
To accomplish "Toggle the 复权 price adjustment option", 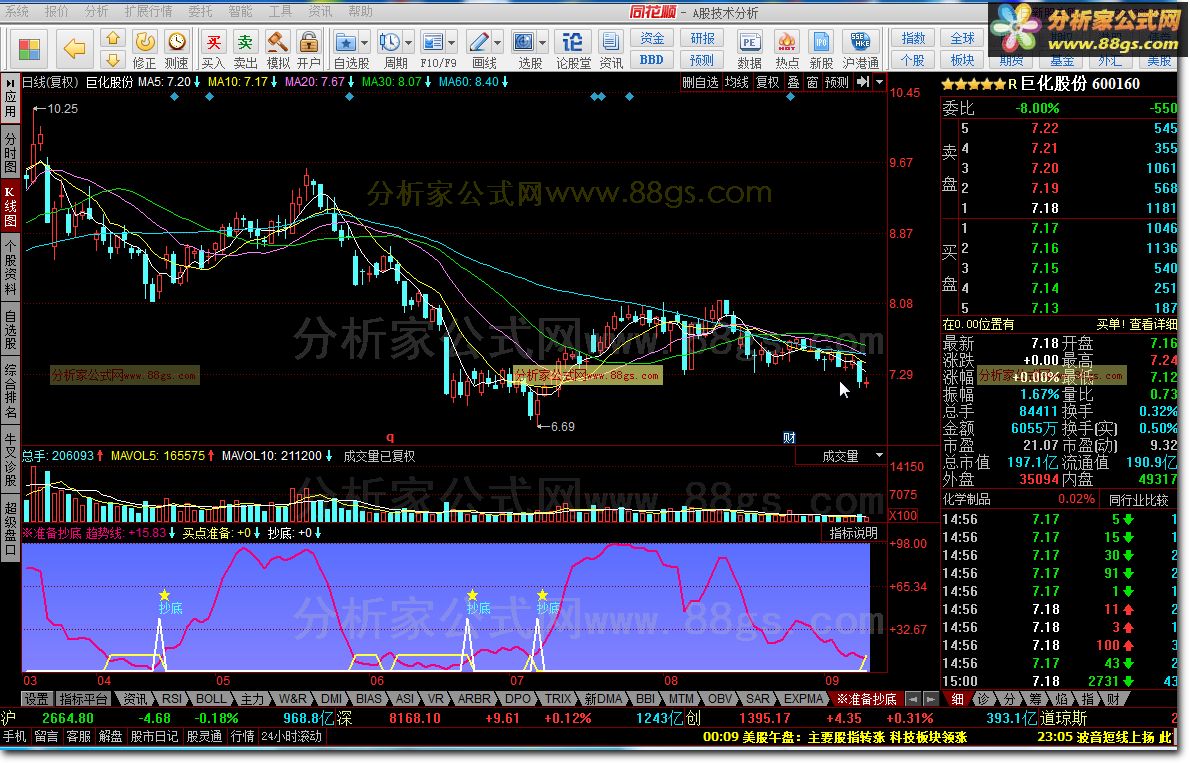I will pos(767,82).
